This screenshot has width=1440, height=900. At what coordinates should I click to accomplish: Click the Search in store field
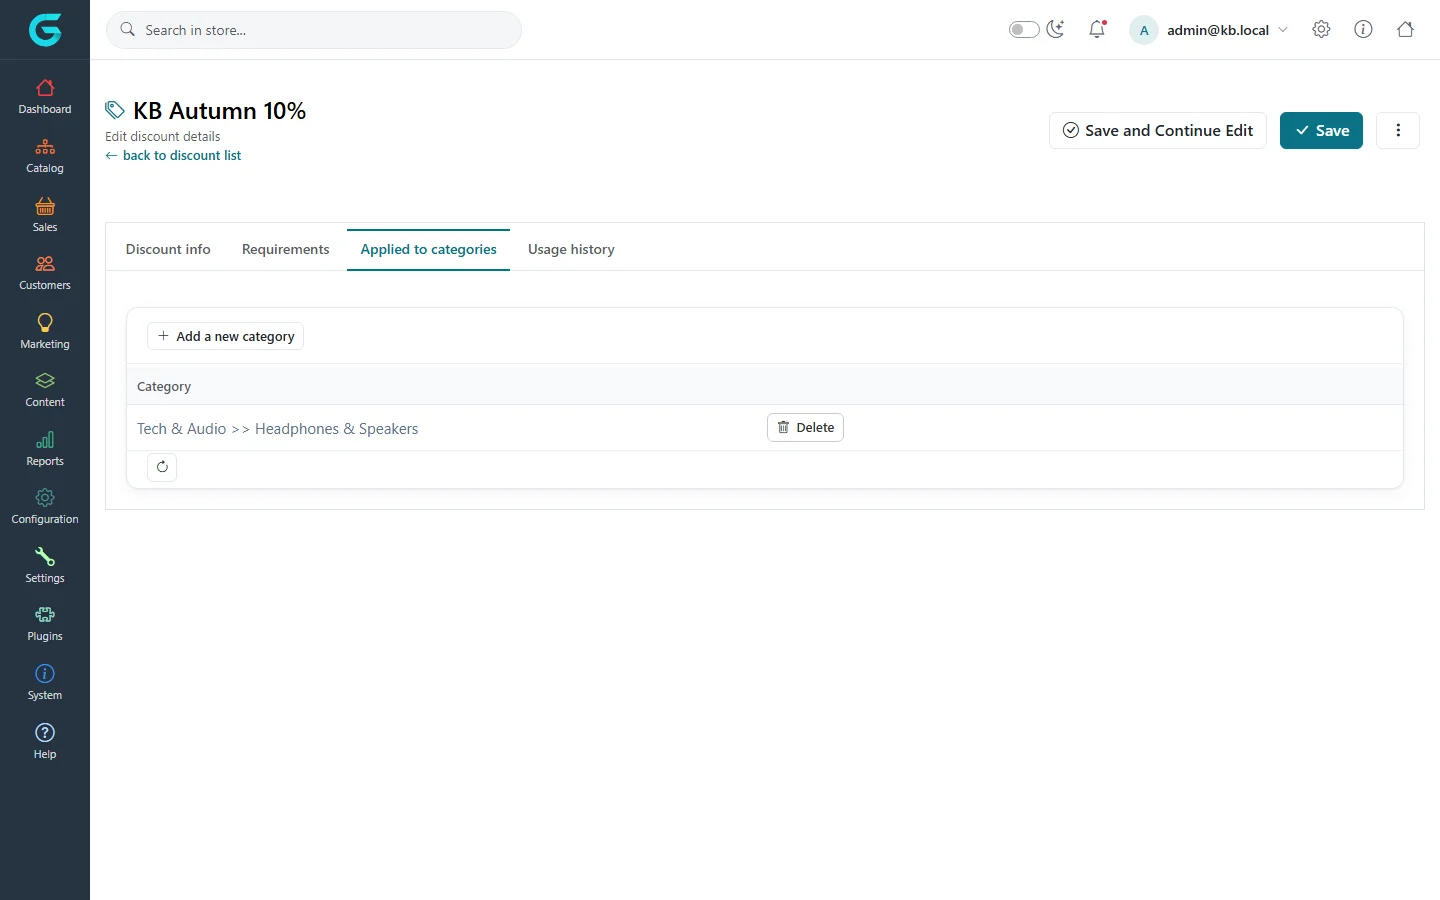(x=314, y=30)
